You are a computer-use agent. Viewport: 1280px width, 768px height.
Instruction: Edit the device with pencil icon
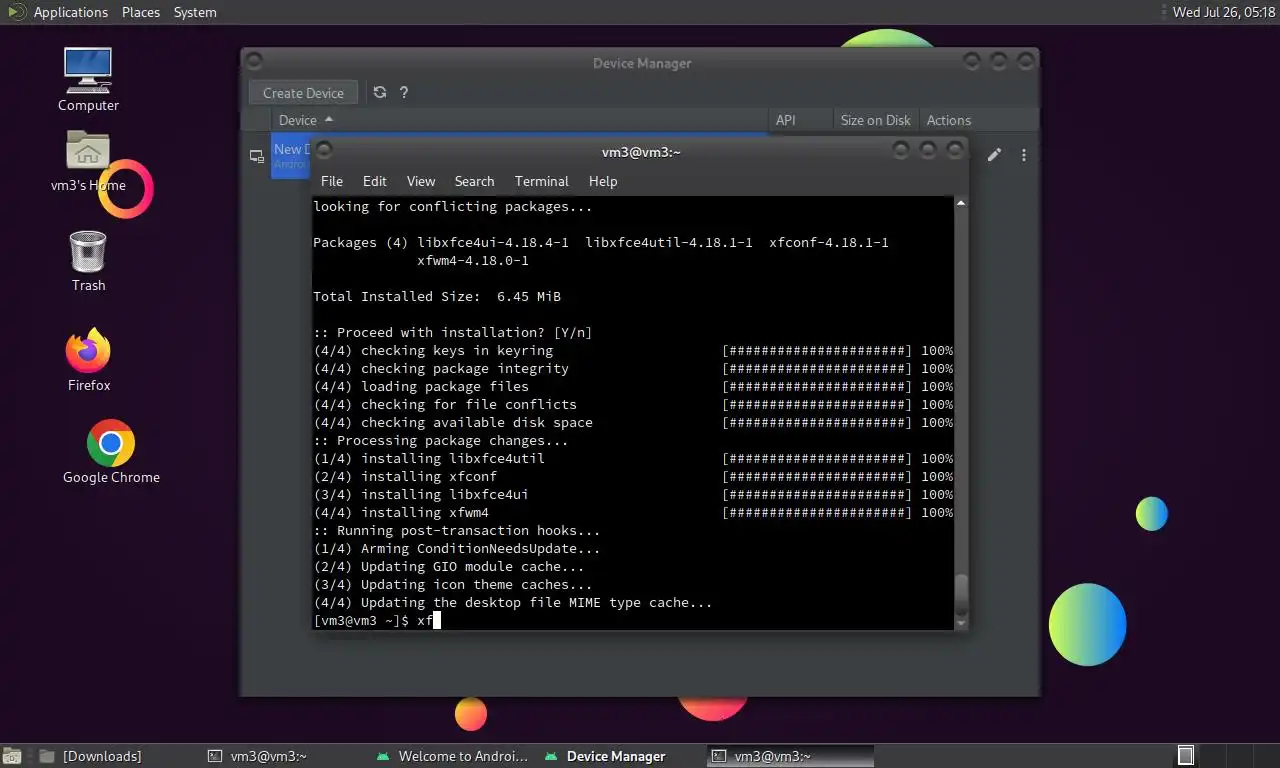pyautogui.click(x=994, y=155)
